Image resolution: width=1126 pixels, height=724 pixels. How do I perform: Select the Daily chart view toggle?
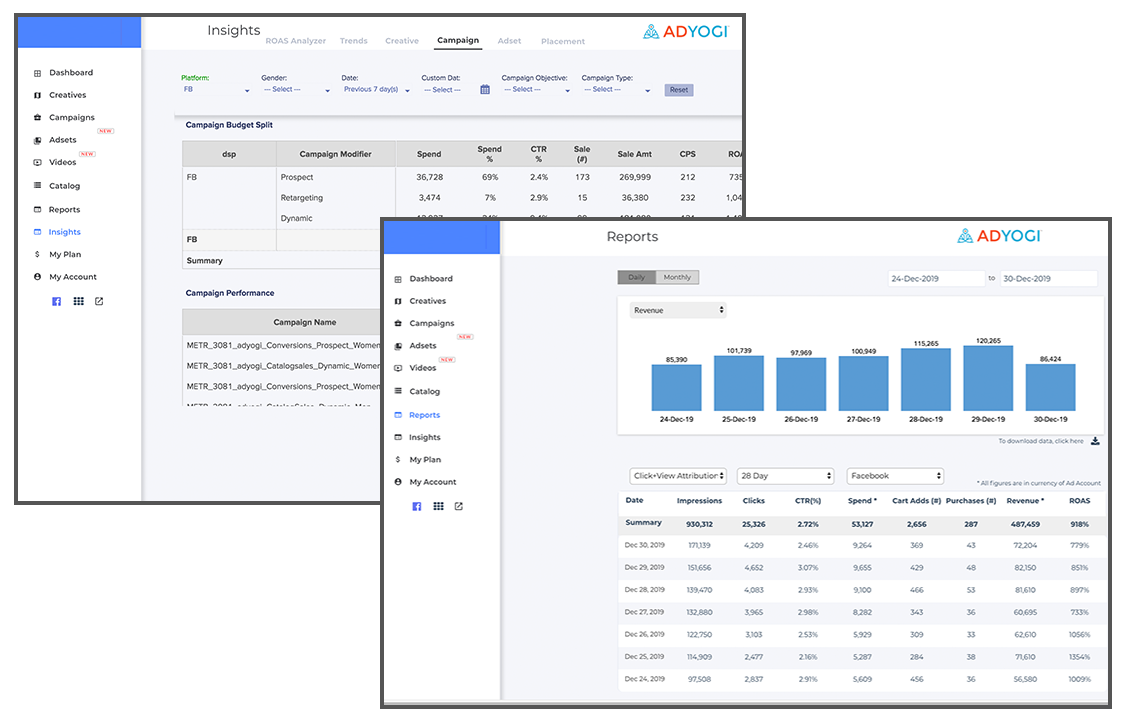coord(637,277)
